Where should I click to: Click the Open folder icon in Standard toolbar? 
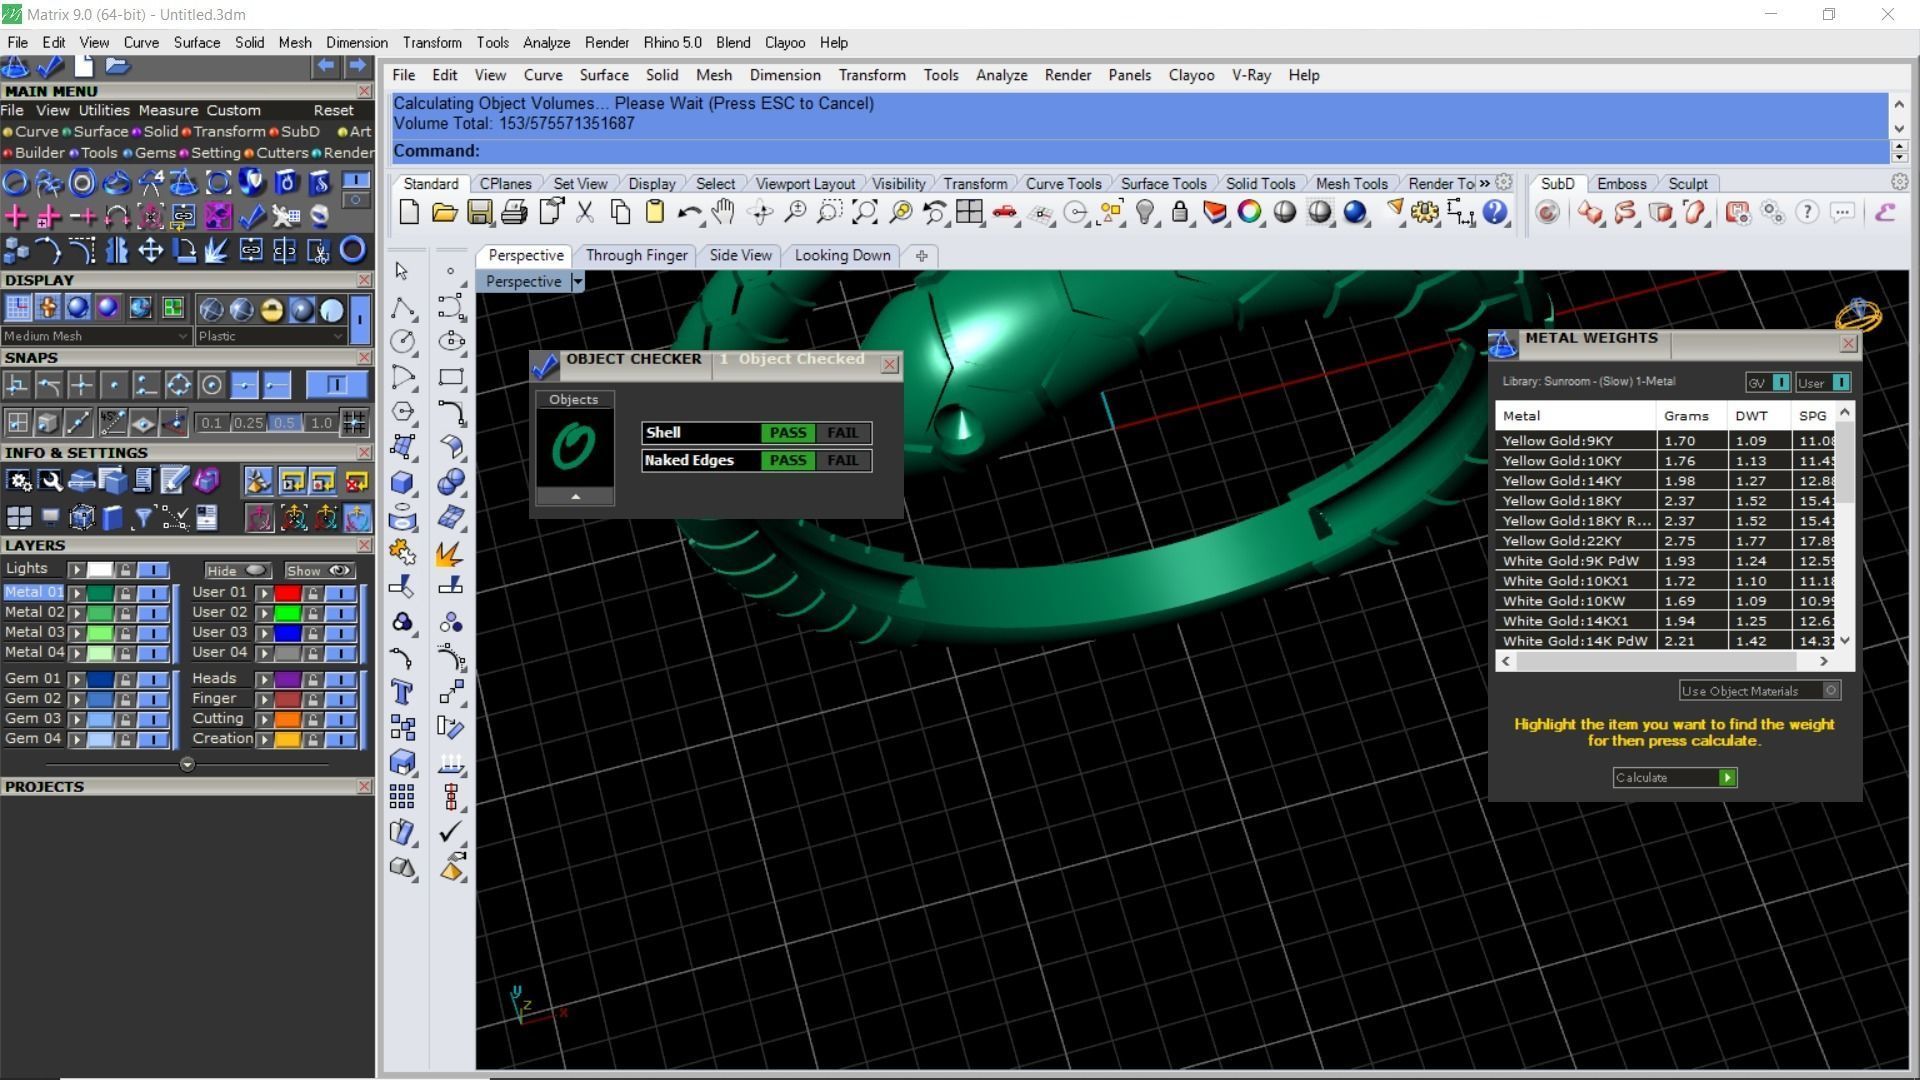coord(444,212)
